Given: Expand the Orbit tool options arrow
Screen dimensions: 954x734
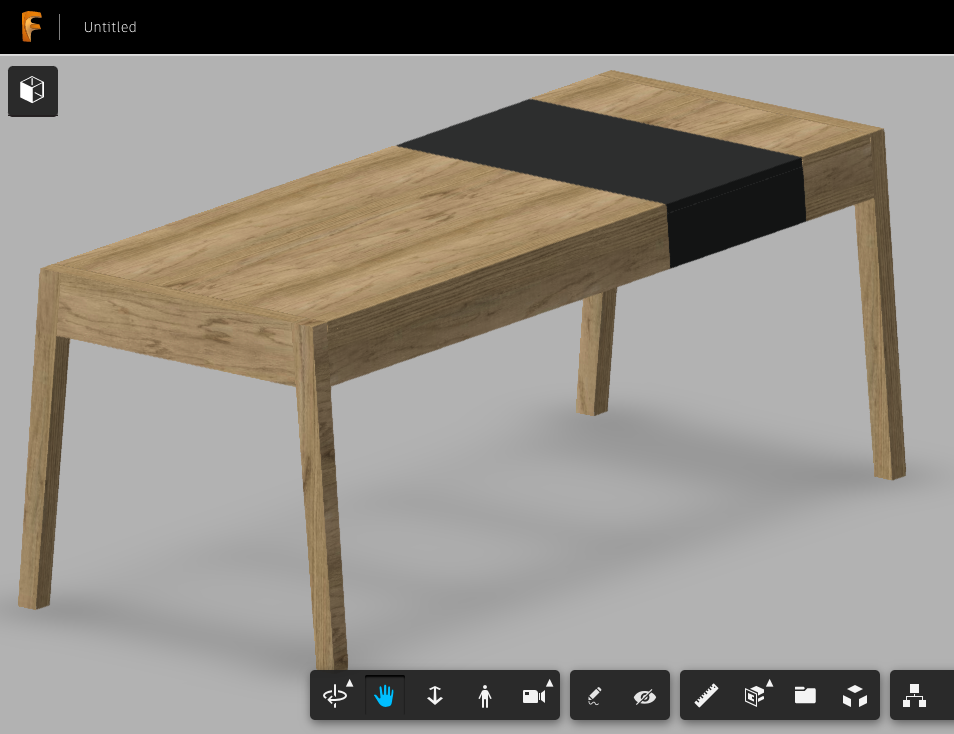Looking at the screenshot, I should click(350, 683).
